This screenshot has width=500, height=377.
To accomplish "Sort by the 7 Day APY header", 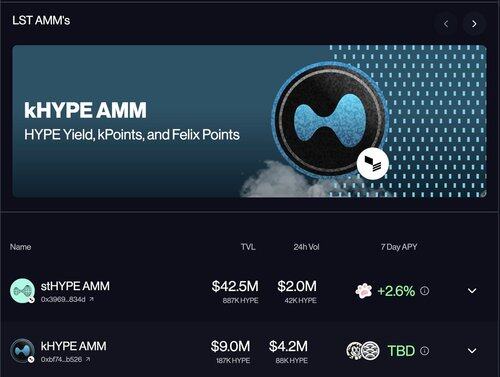I will point(399,247).
